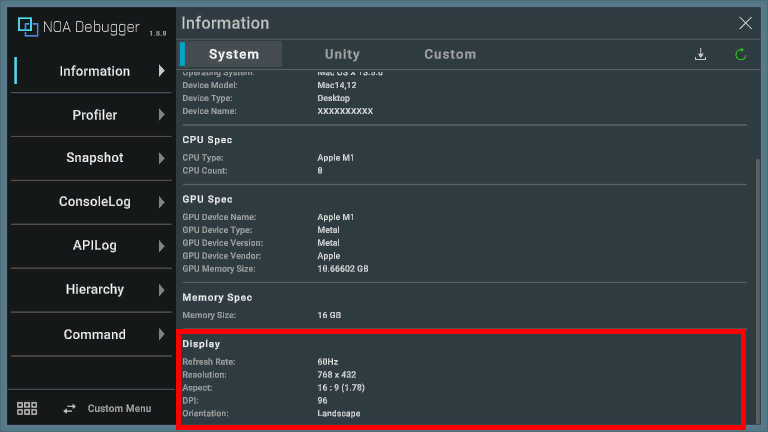Click the Refresh Rate value 60Hz

pyautogui.click(x=328, y=362)
